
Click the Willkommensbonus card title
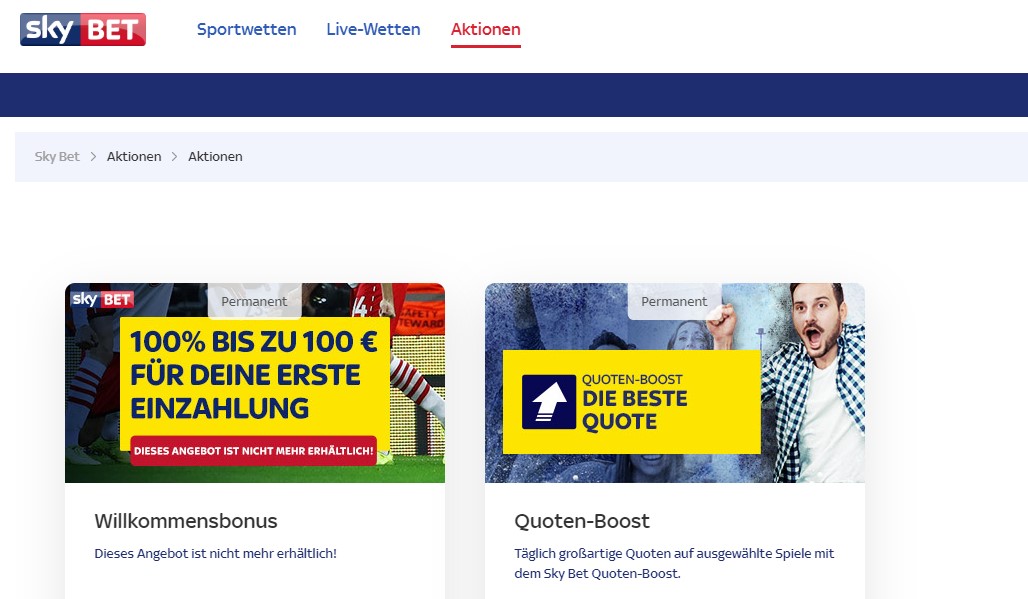(186, 521)
